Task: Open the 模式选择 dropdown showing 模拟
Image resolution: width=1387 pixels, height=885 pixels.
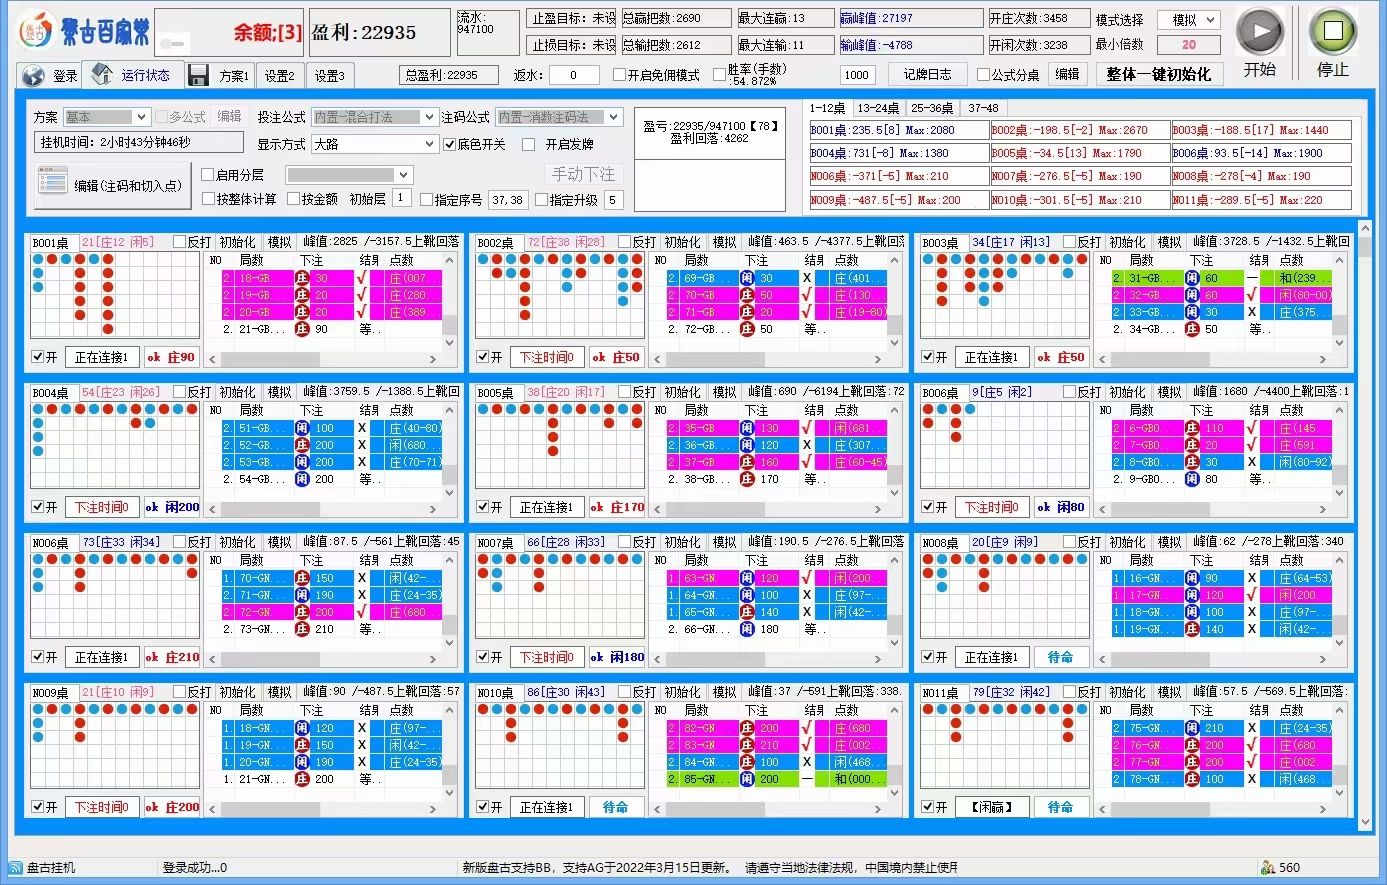Action: click(1188, 20)
